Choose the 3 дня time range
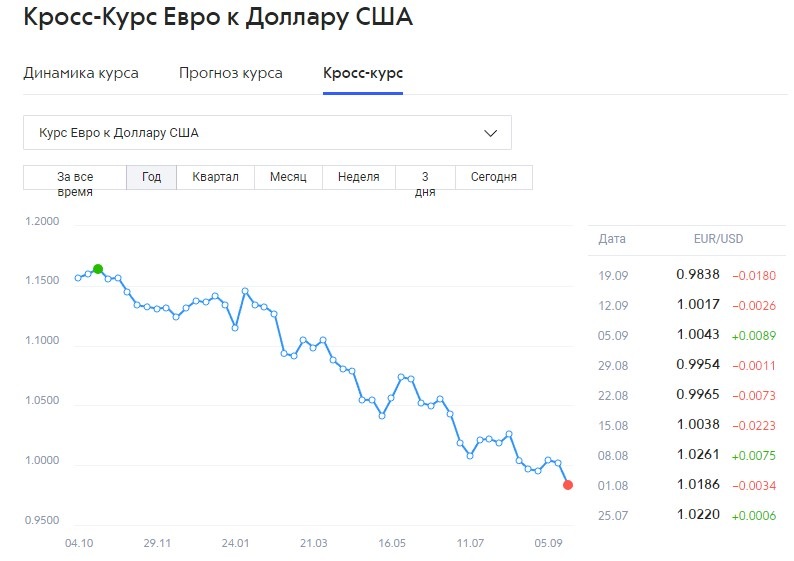The width and height of the screenshot is (794, 561). pyautogui.click(x=425, y=178)
